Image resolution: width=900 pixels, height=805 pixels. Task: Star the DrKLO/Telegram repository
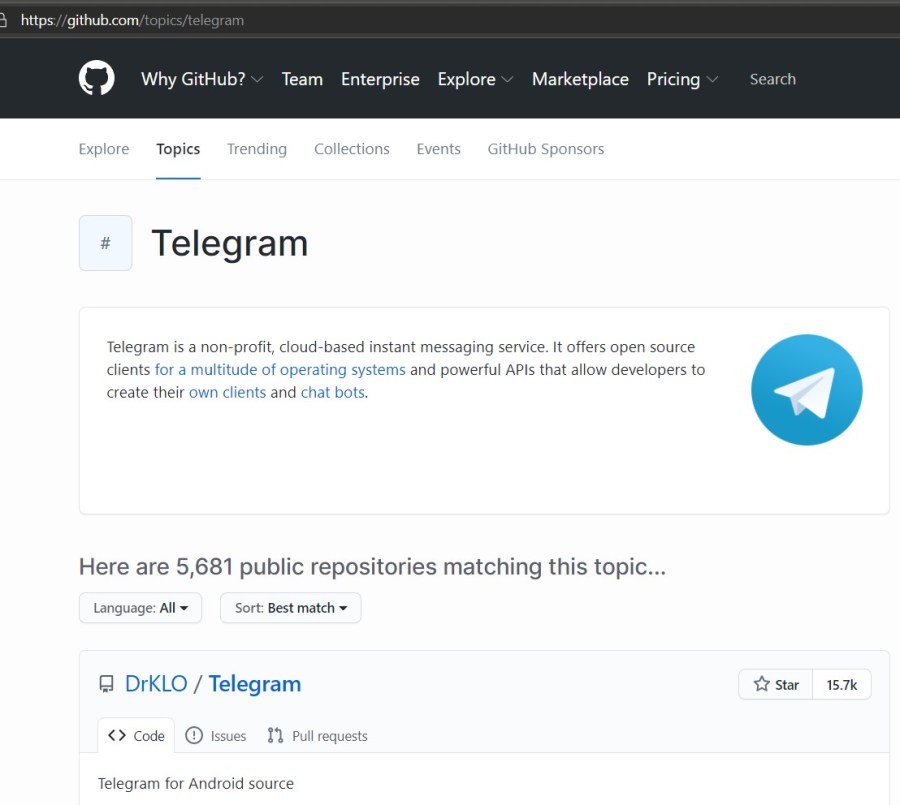(776, 685)
